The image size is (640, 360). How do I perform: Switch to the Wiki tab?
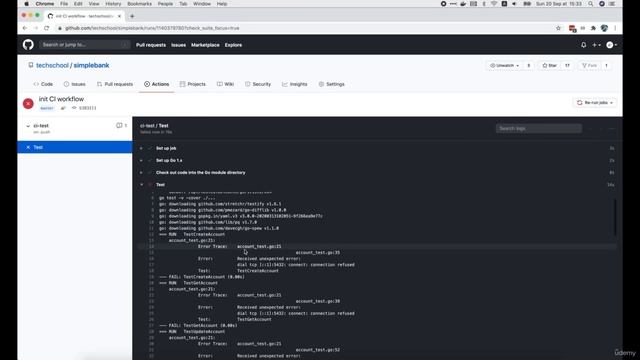[x=225, y=84]
